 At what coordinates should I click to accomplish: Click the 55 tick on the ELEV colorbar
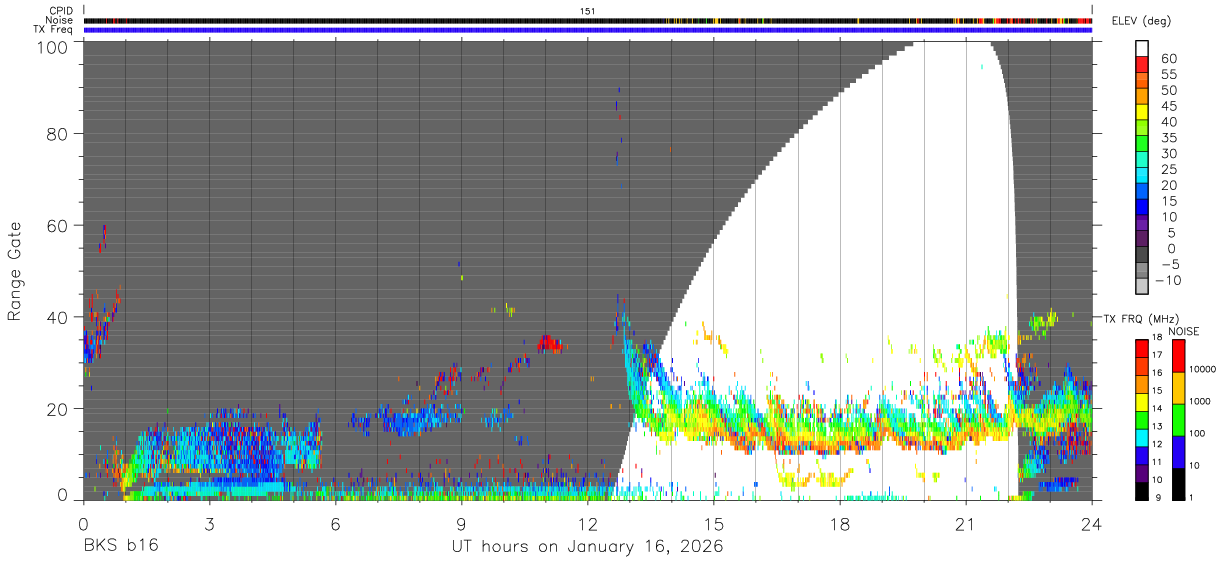(x=1169, y=74)
